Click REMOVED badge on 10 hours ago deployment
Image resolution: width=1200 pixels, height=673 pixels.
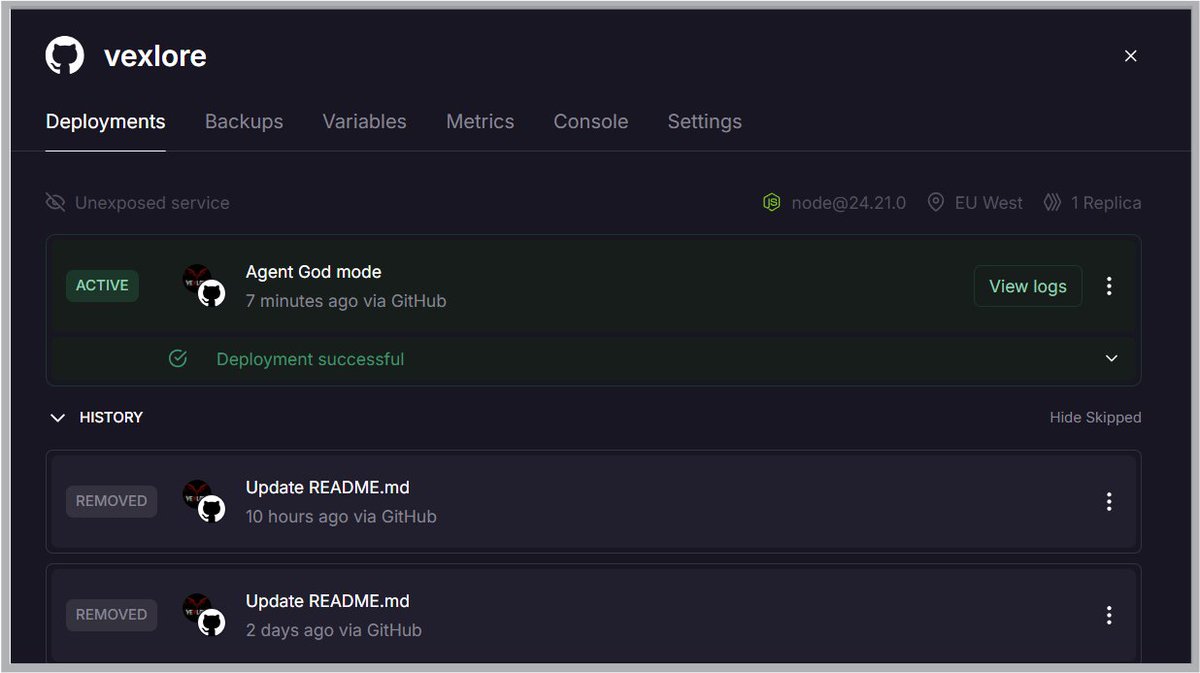[111, 501]
